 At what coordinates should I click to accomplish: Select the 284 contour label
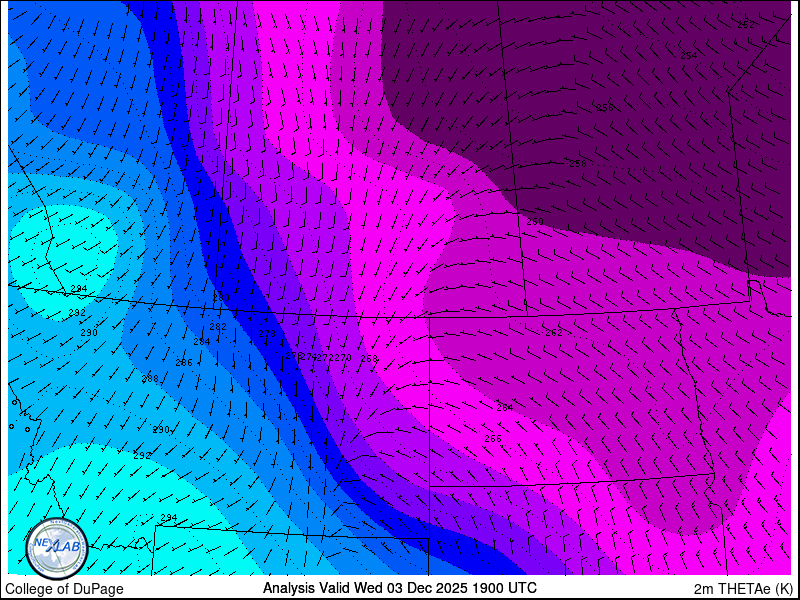[x=202, y=342]
